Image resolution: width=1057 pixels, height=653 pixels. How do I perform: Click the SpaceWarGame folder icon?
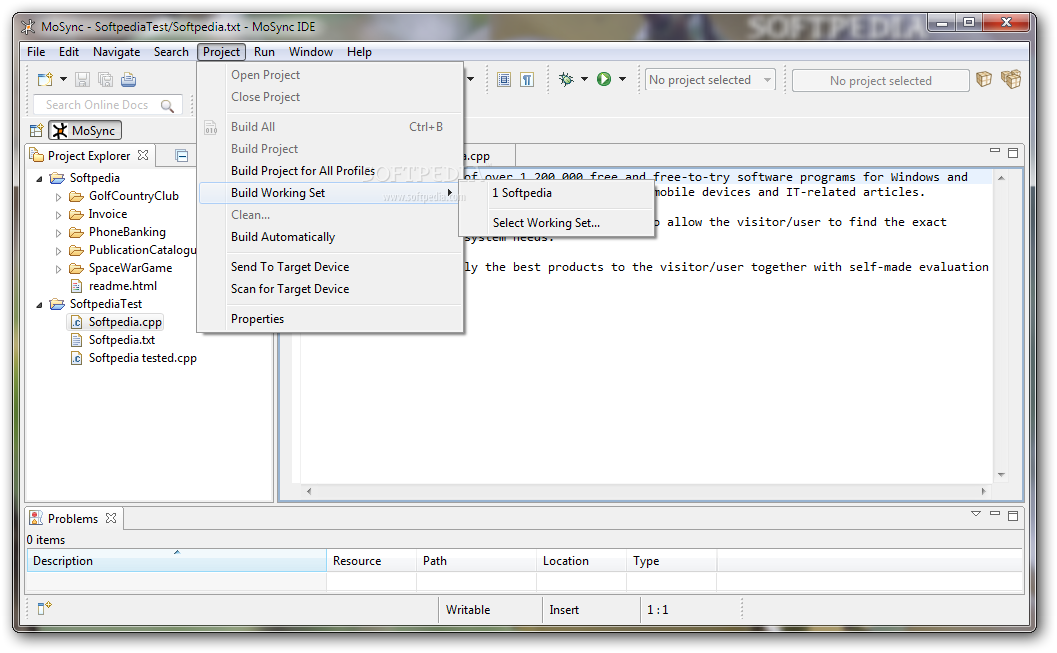coord(77,268)
